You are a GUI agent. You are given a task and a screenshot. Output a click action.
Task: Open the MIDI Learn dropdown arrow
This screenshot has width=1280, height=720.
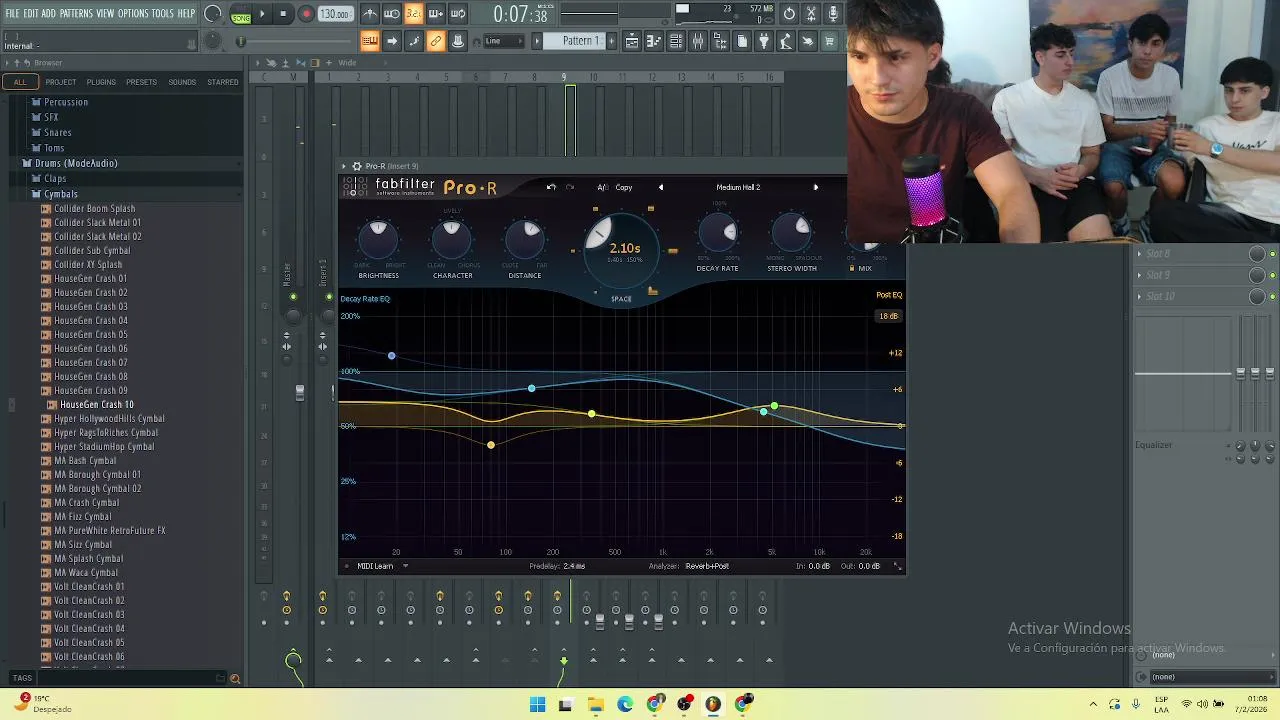coord(405,566)
